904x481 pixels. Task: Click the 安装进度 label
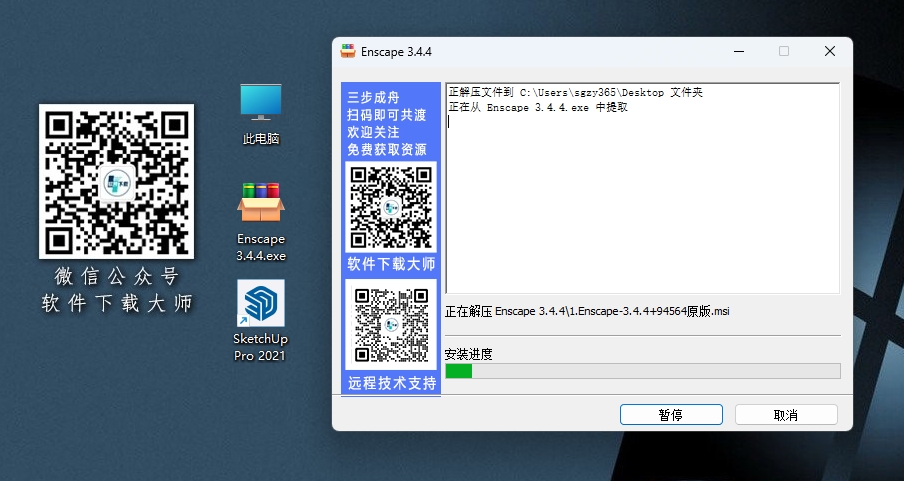point(469,354)
